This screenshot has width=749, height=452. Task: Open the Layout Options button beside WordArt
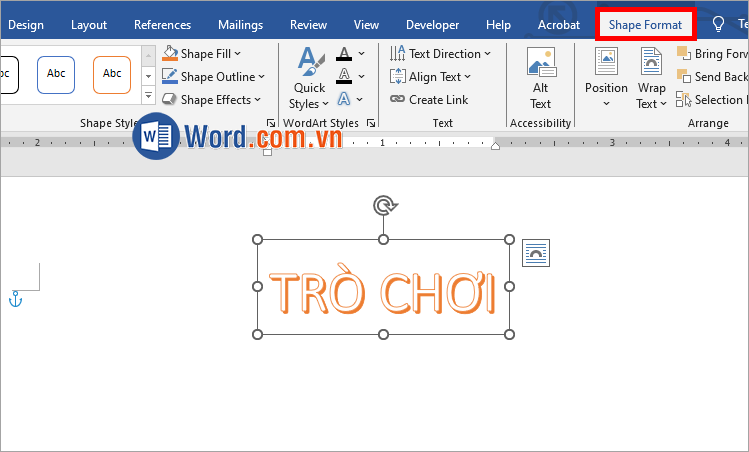(536, 253)
